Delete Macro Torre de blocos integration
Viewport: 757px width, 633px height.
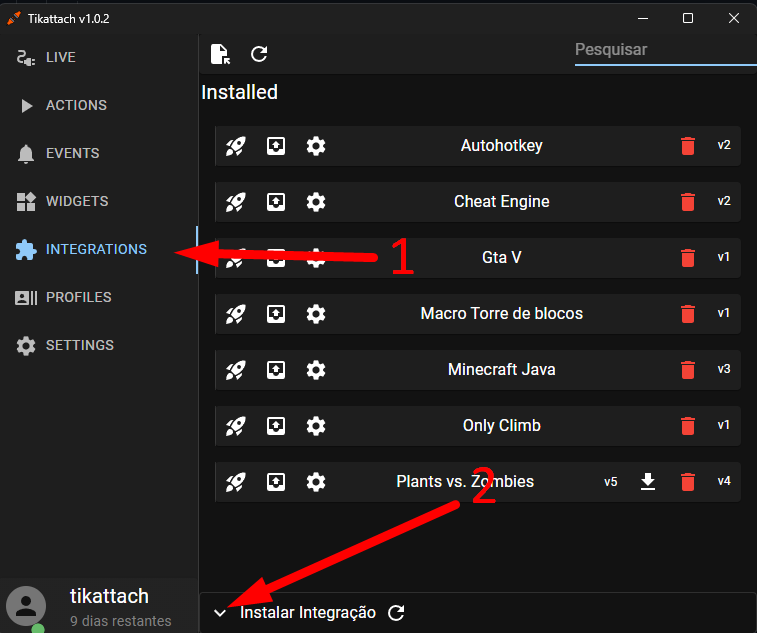click(687, 314)
